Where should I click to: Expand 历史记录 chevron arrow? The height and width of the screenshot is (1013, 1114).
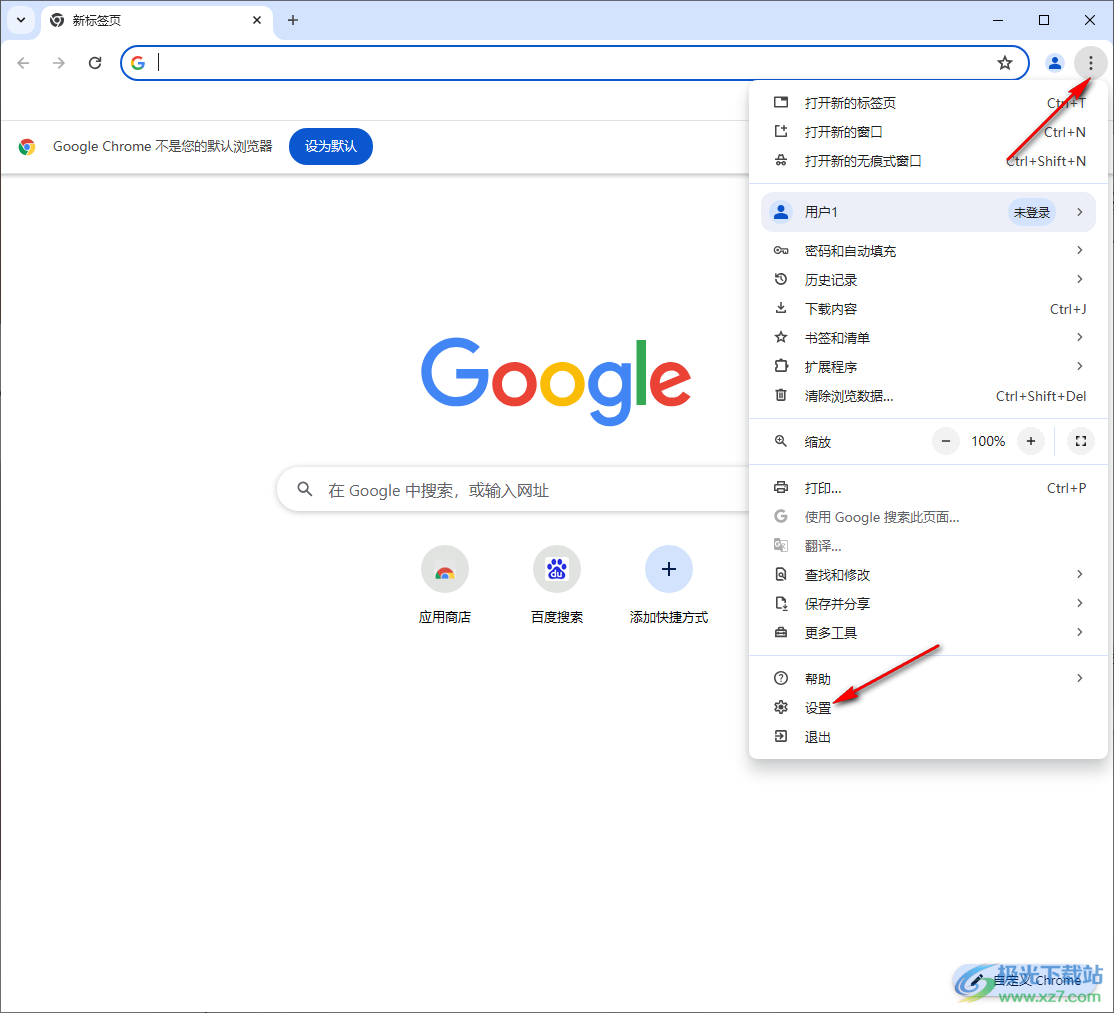1080,279
